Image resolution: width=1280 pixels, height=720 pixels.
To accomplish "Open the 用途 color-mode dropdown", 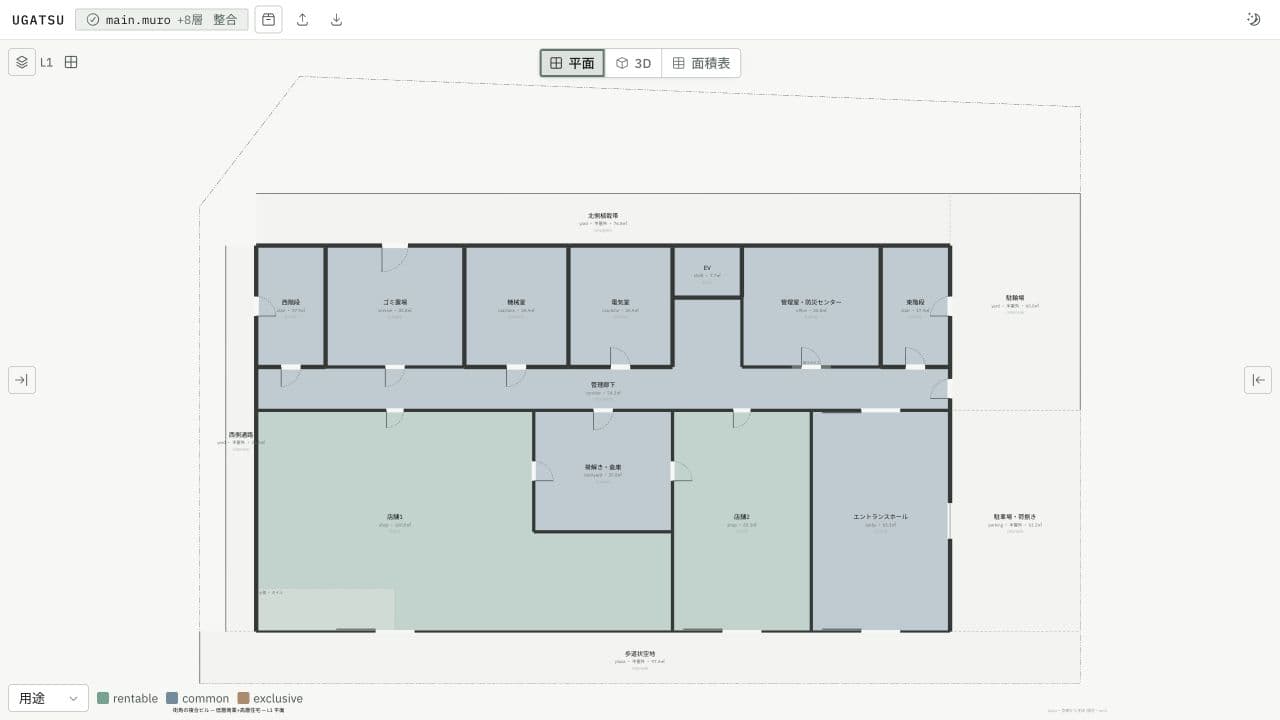I will [x=48, y=698].
